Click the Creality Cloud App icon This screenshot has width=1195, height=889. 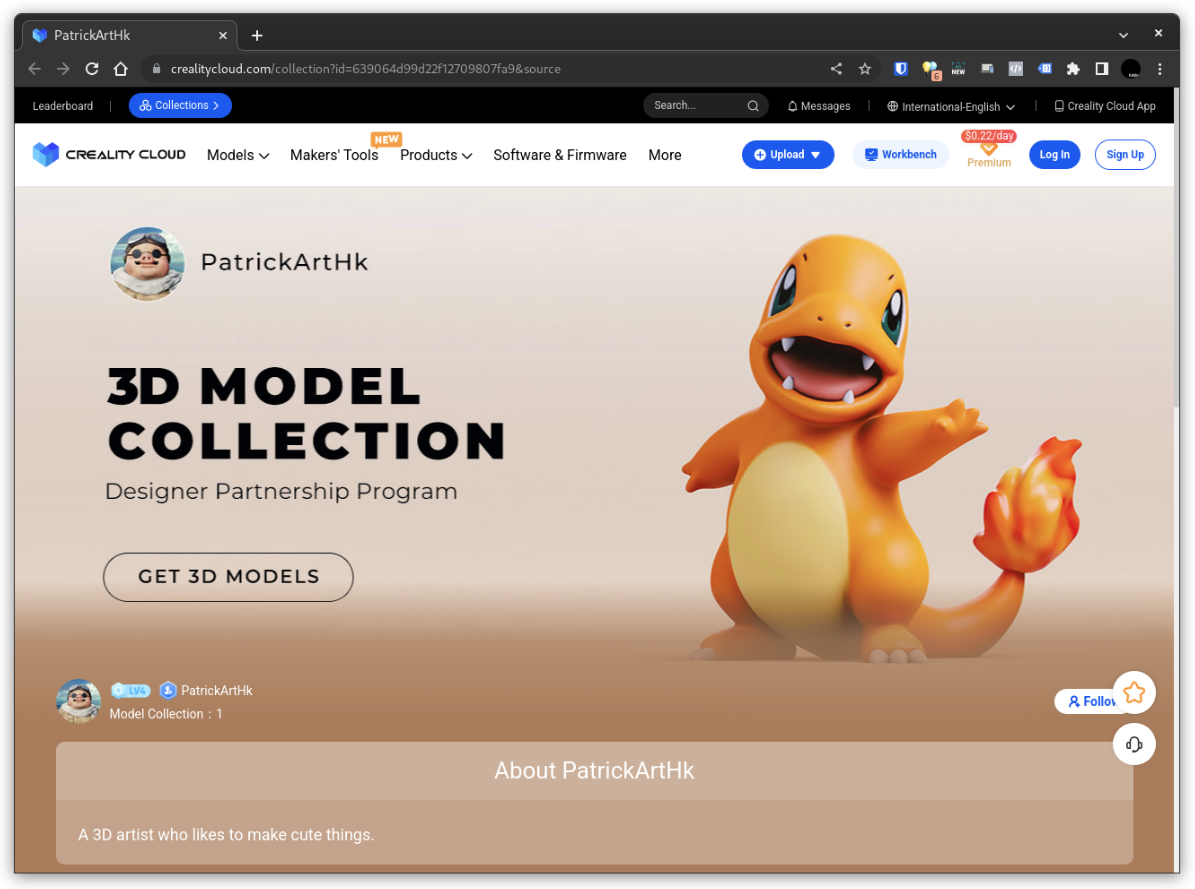pyautogui.click(x=1059, y=105)
